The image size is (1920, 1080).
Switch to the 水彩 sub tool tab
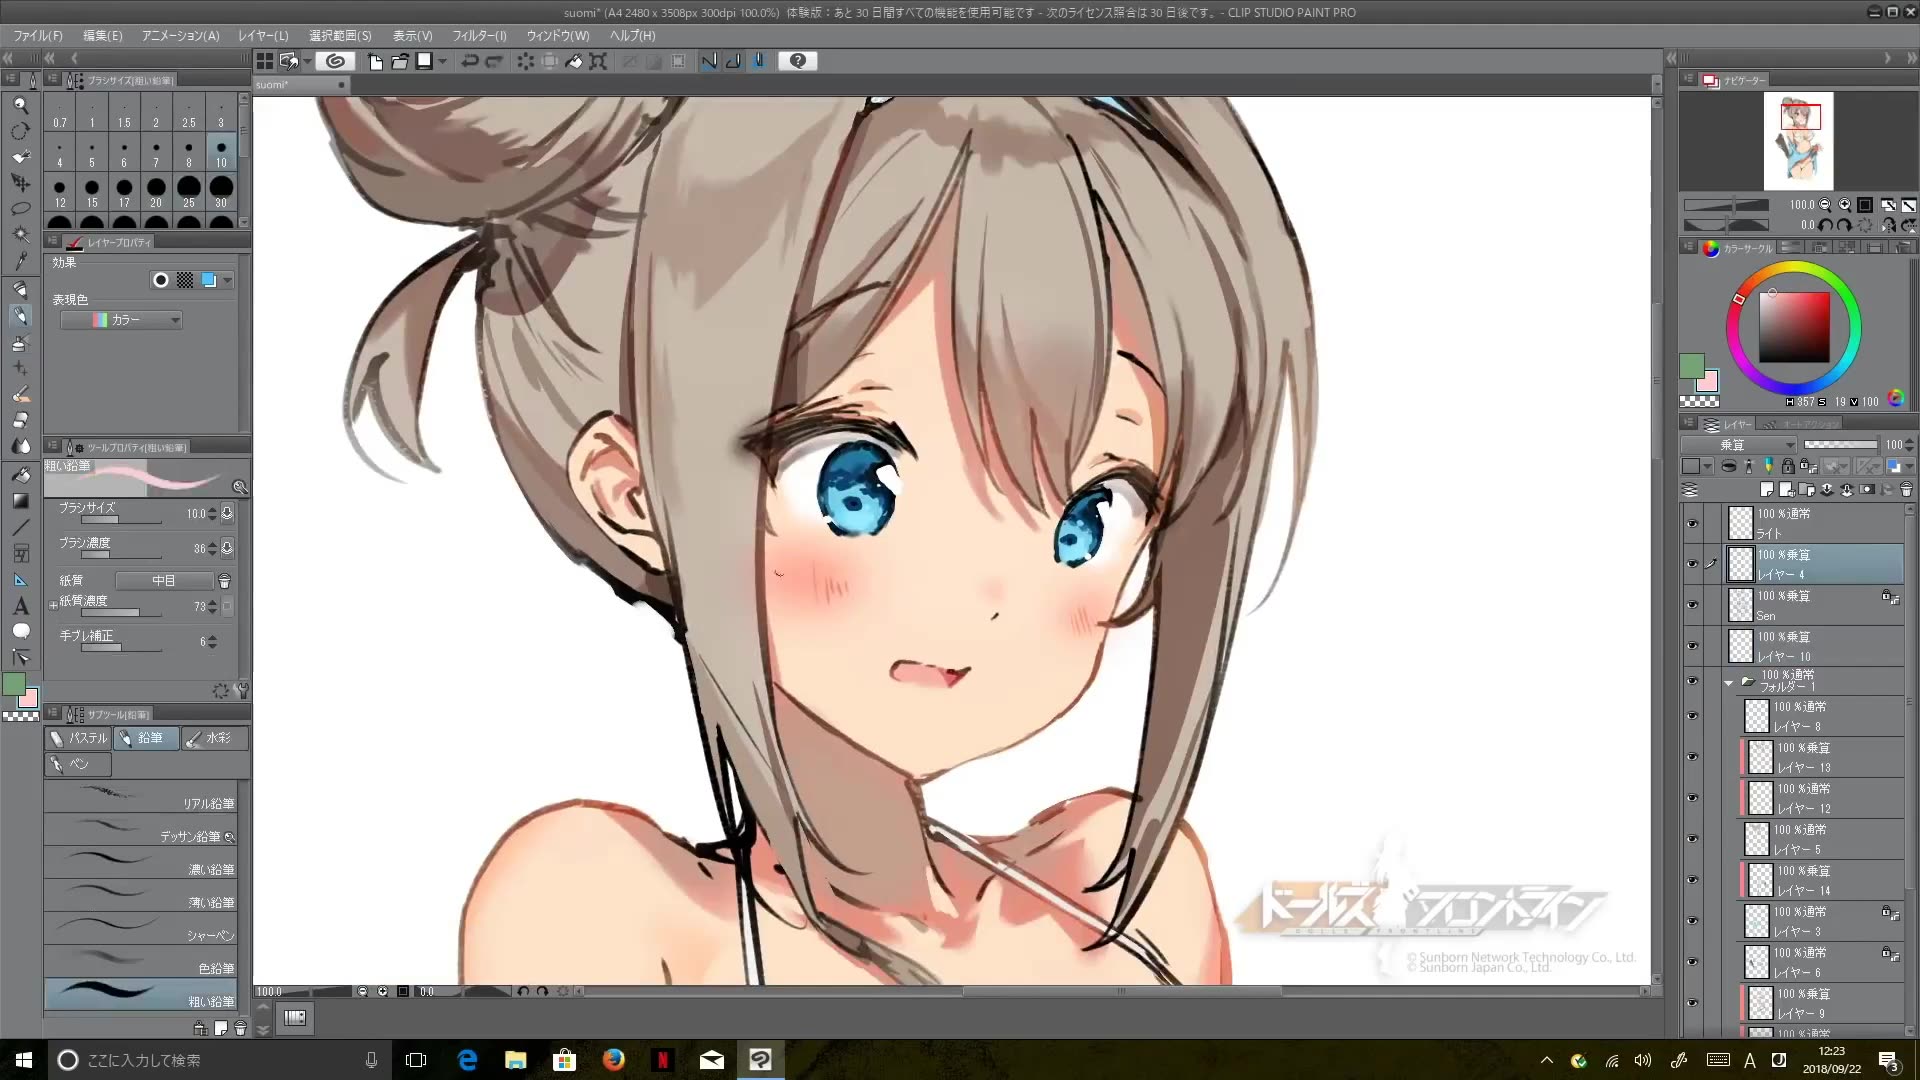(213, 738)
